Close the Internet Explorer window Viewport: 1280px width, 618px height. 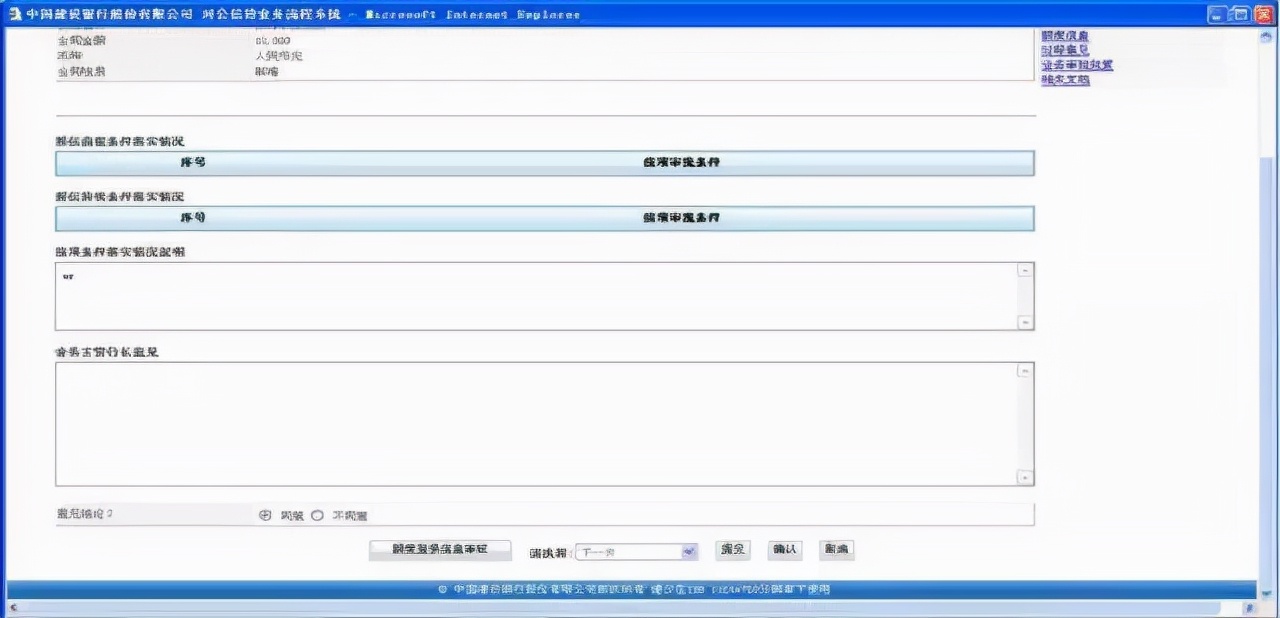(1263, 14)
